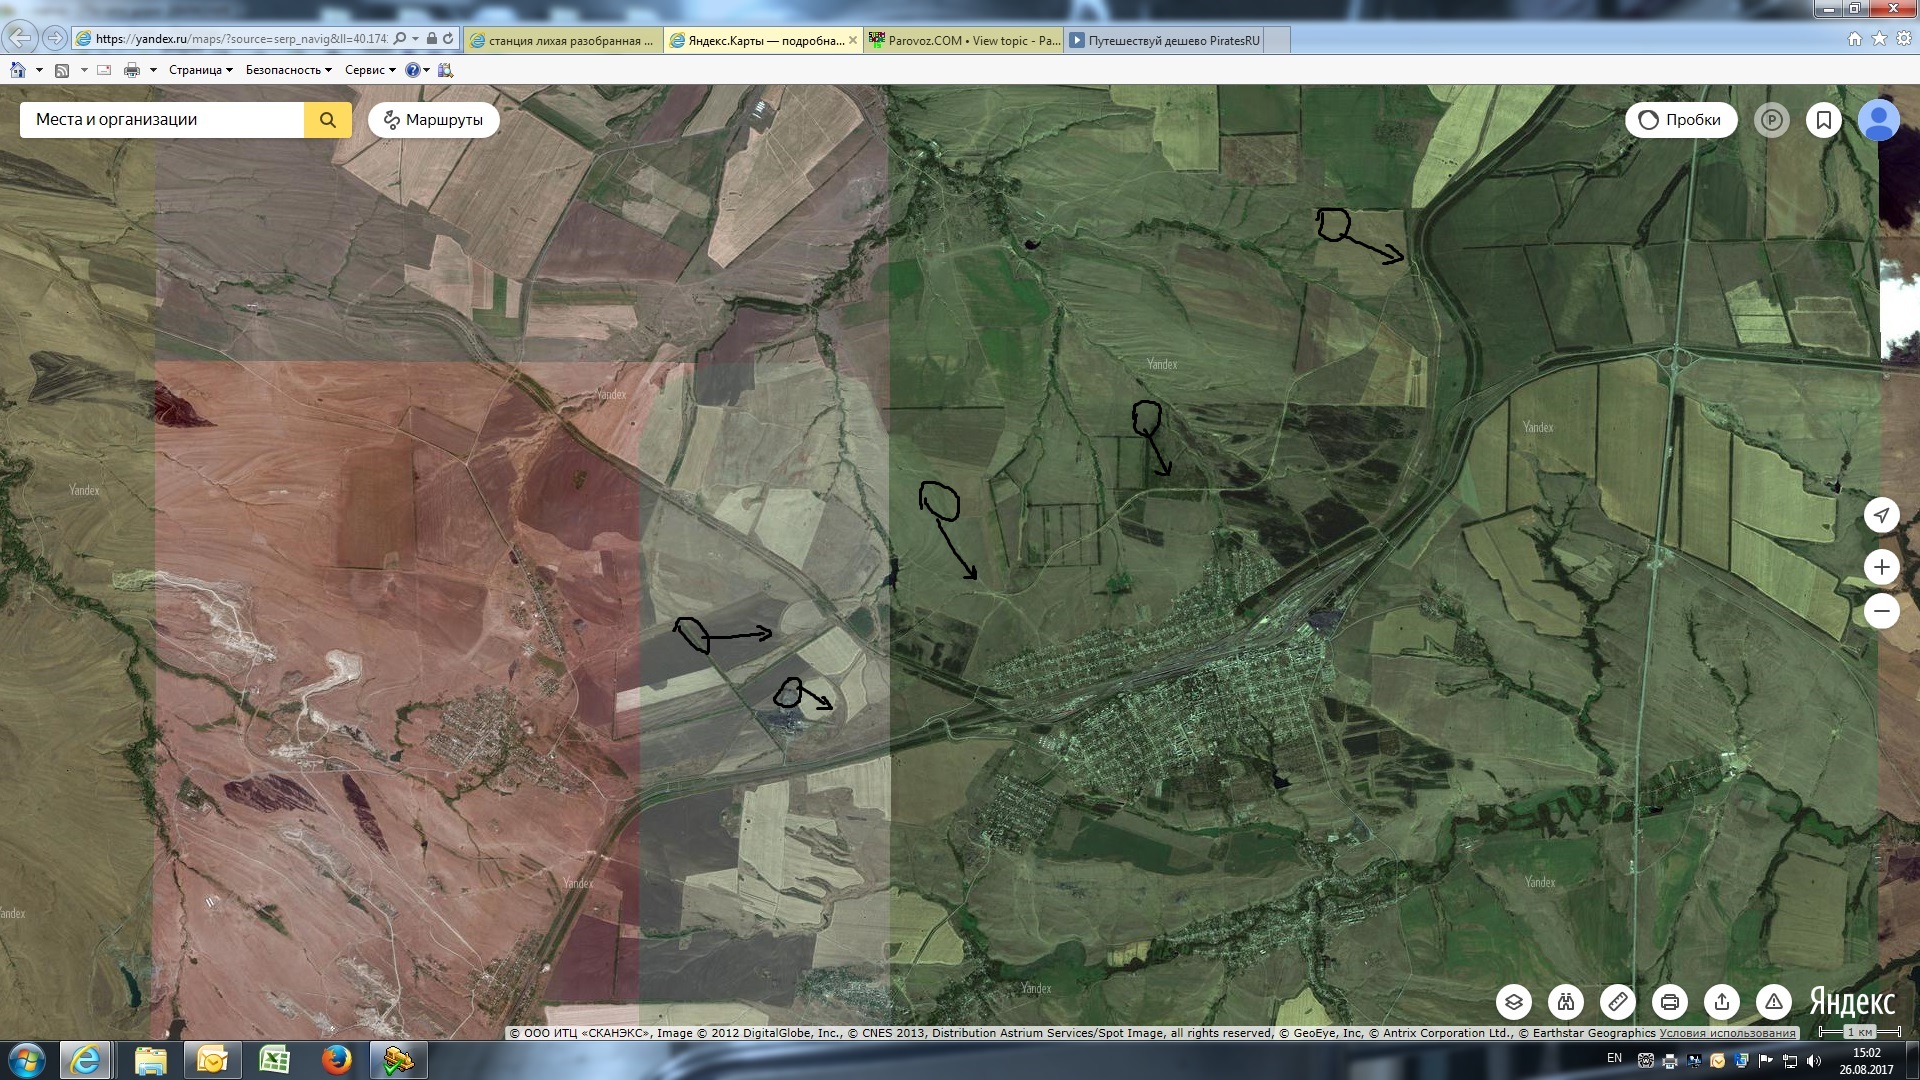The height and width of the screenshot is (1080, 1920).
Task: Switch to the Parovoz.COM tab
Action: tap(963, 41)
